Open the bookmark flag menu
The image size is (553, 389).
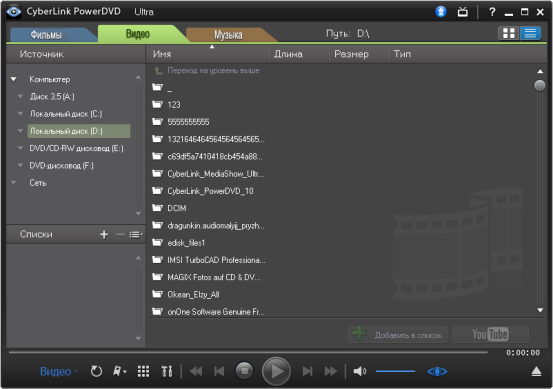(119, 371)
